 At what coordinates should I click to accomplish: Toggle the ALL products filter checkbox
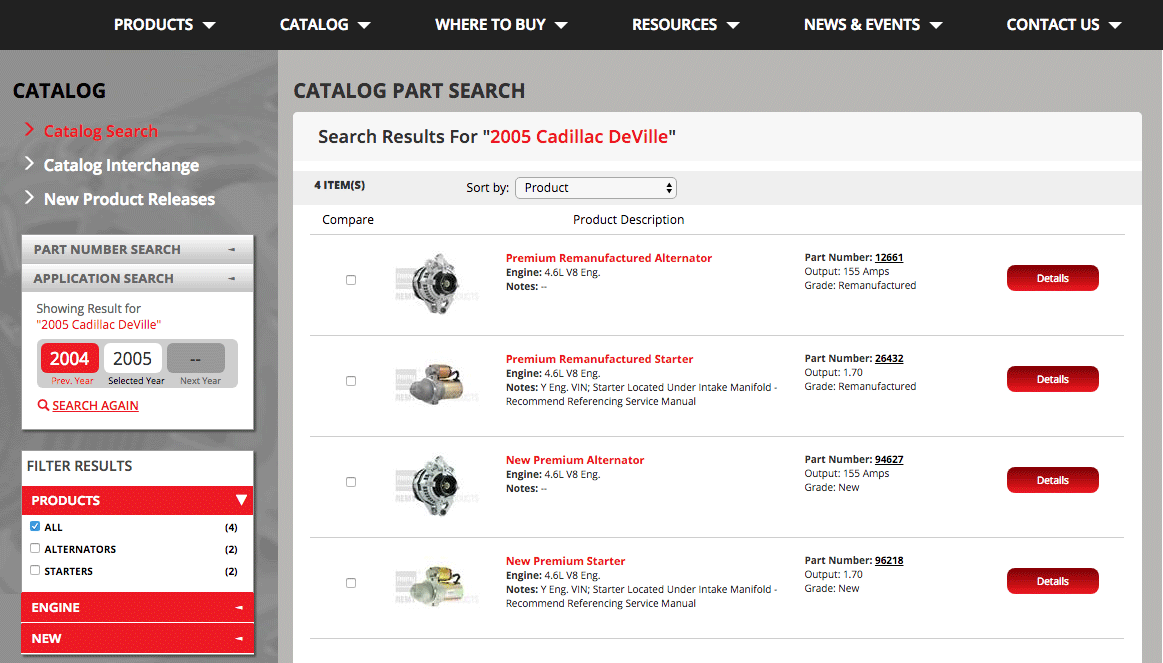click(x=35, y=527)
